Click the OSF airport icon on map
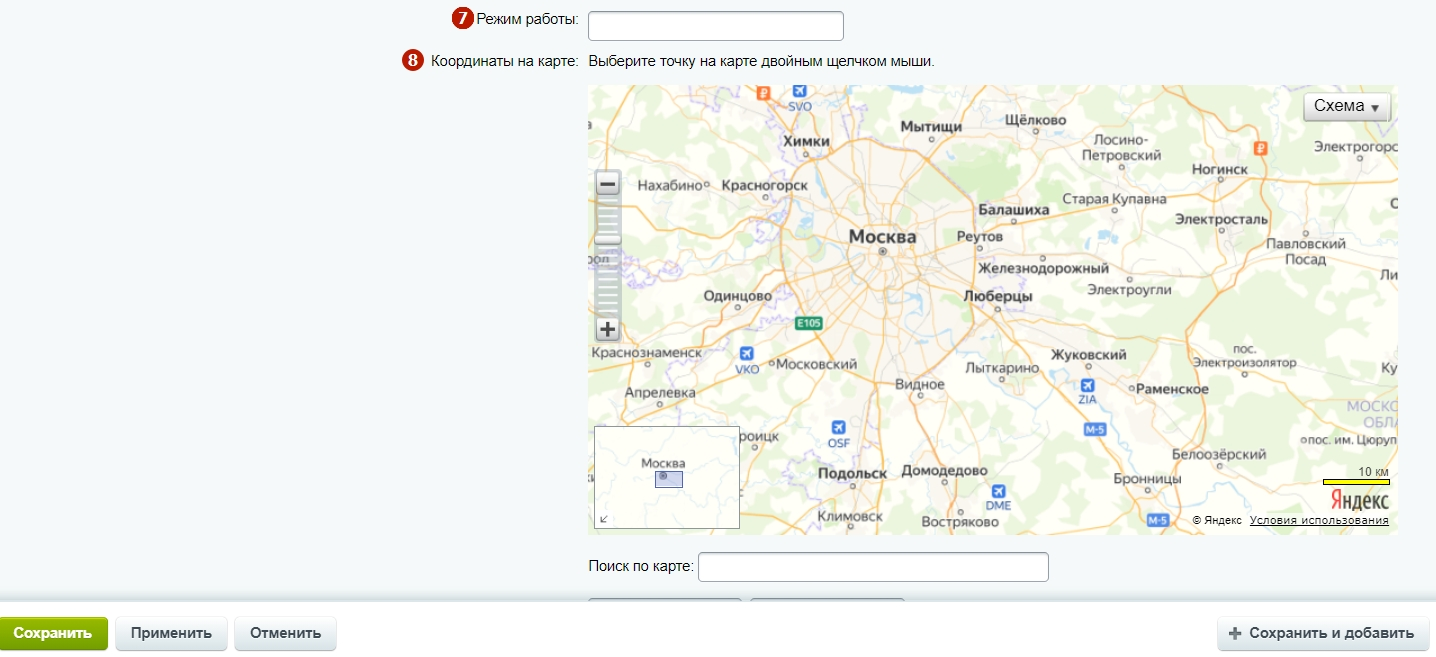The height and width of the screenshot is (657, 1436). [838, 428]
